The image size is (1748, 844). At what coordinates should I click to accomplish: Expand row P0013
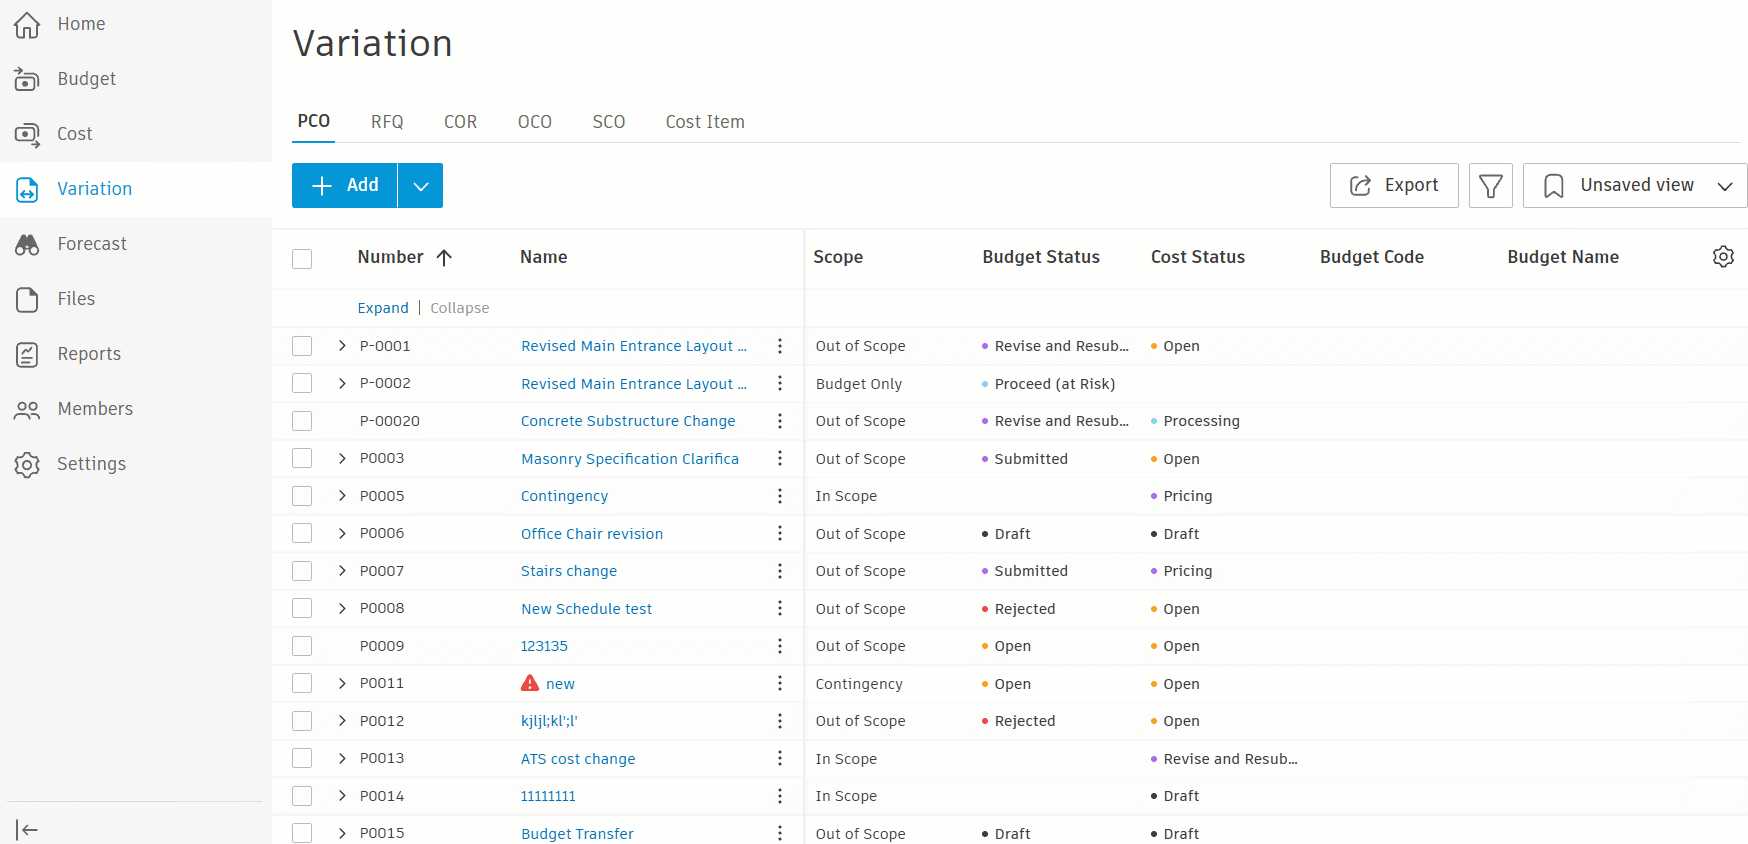click(x=342, y=759)
